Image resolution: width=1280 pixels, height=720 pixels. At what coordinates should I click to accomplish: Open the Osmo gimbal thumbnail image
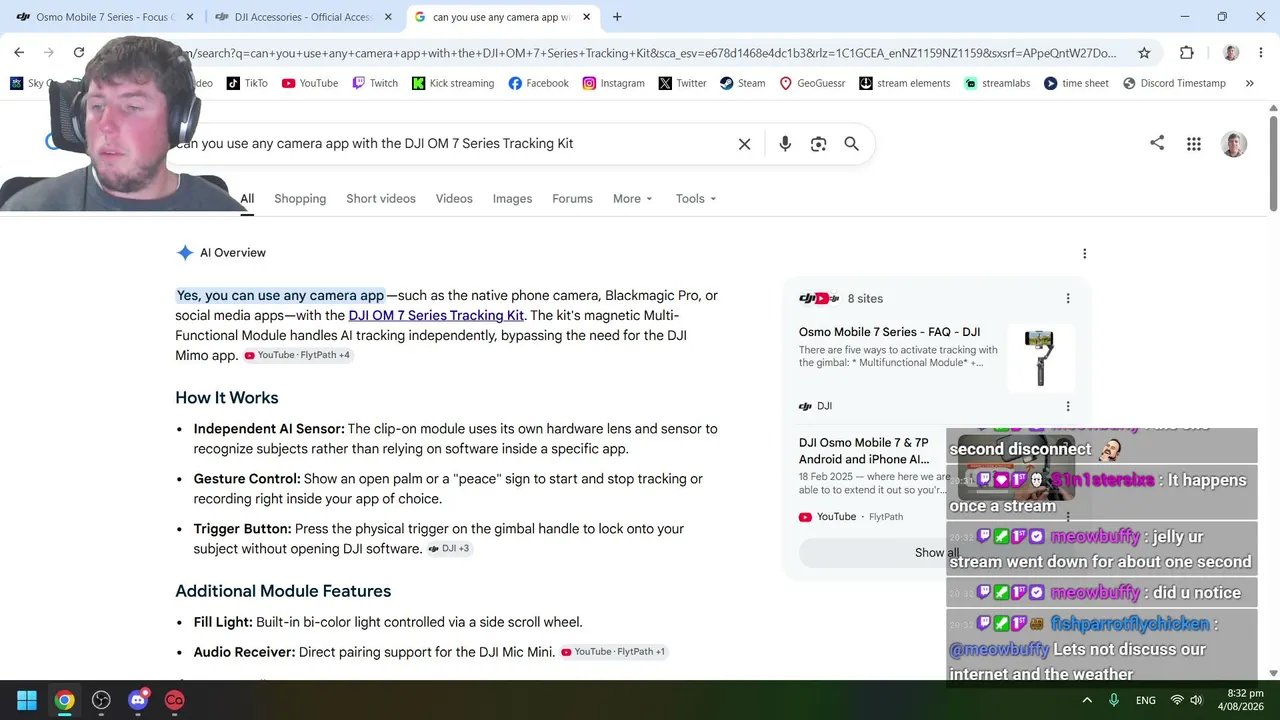[x=1041, y=356]
